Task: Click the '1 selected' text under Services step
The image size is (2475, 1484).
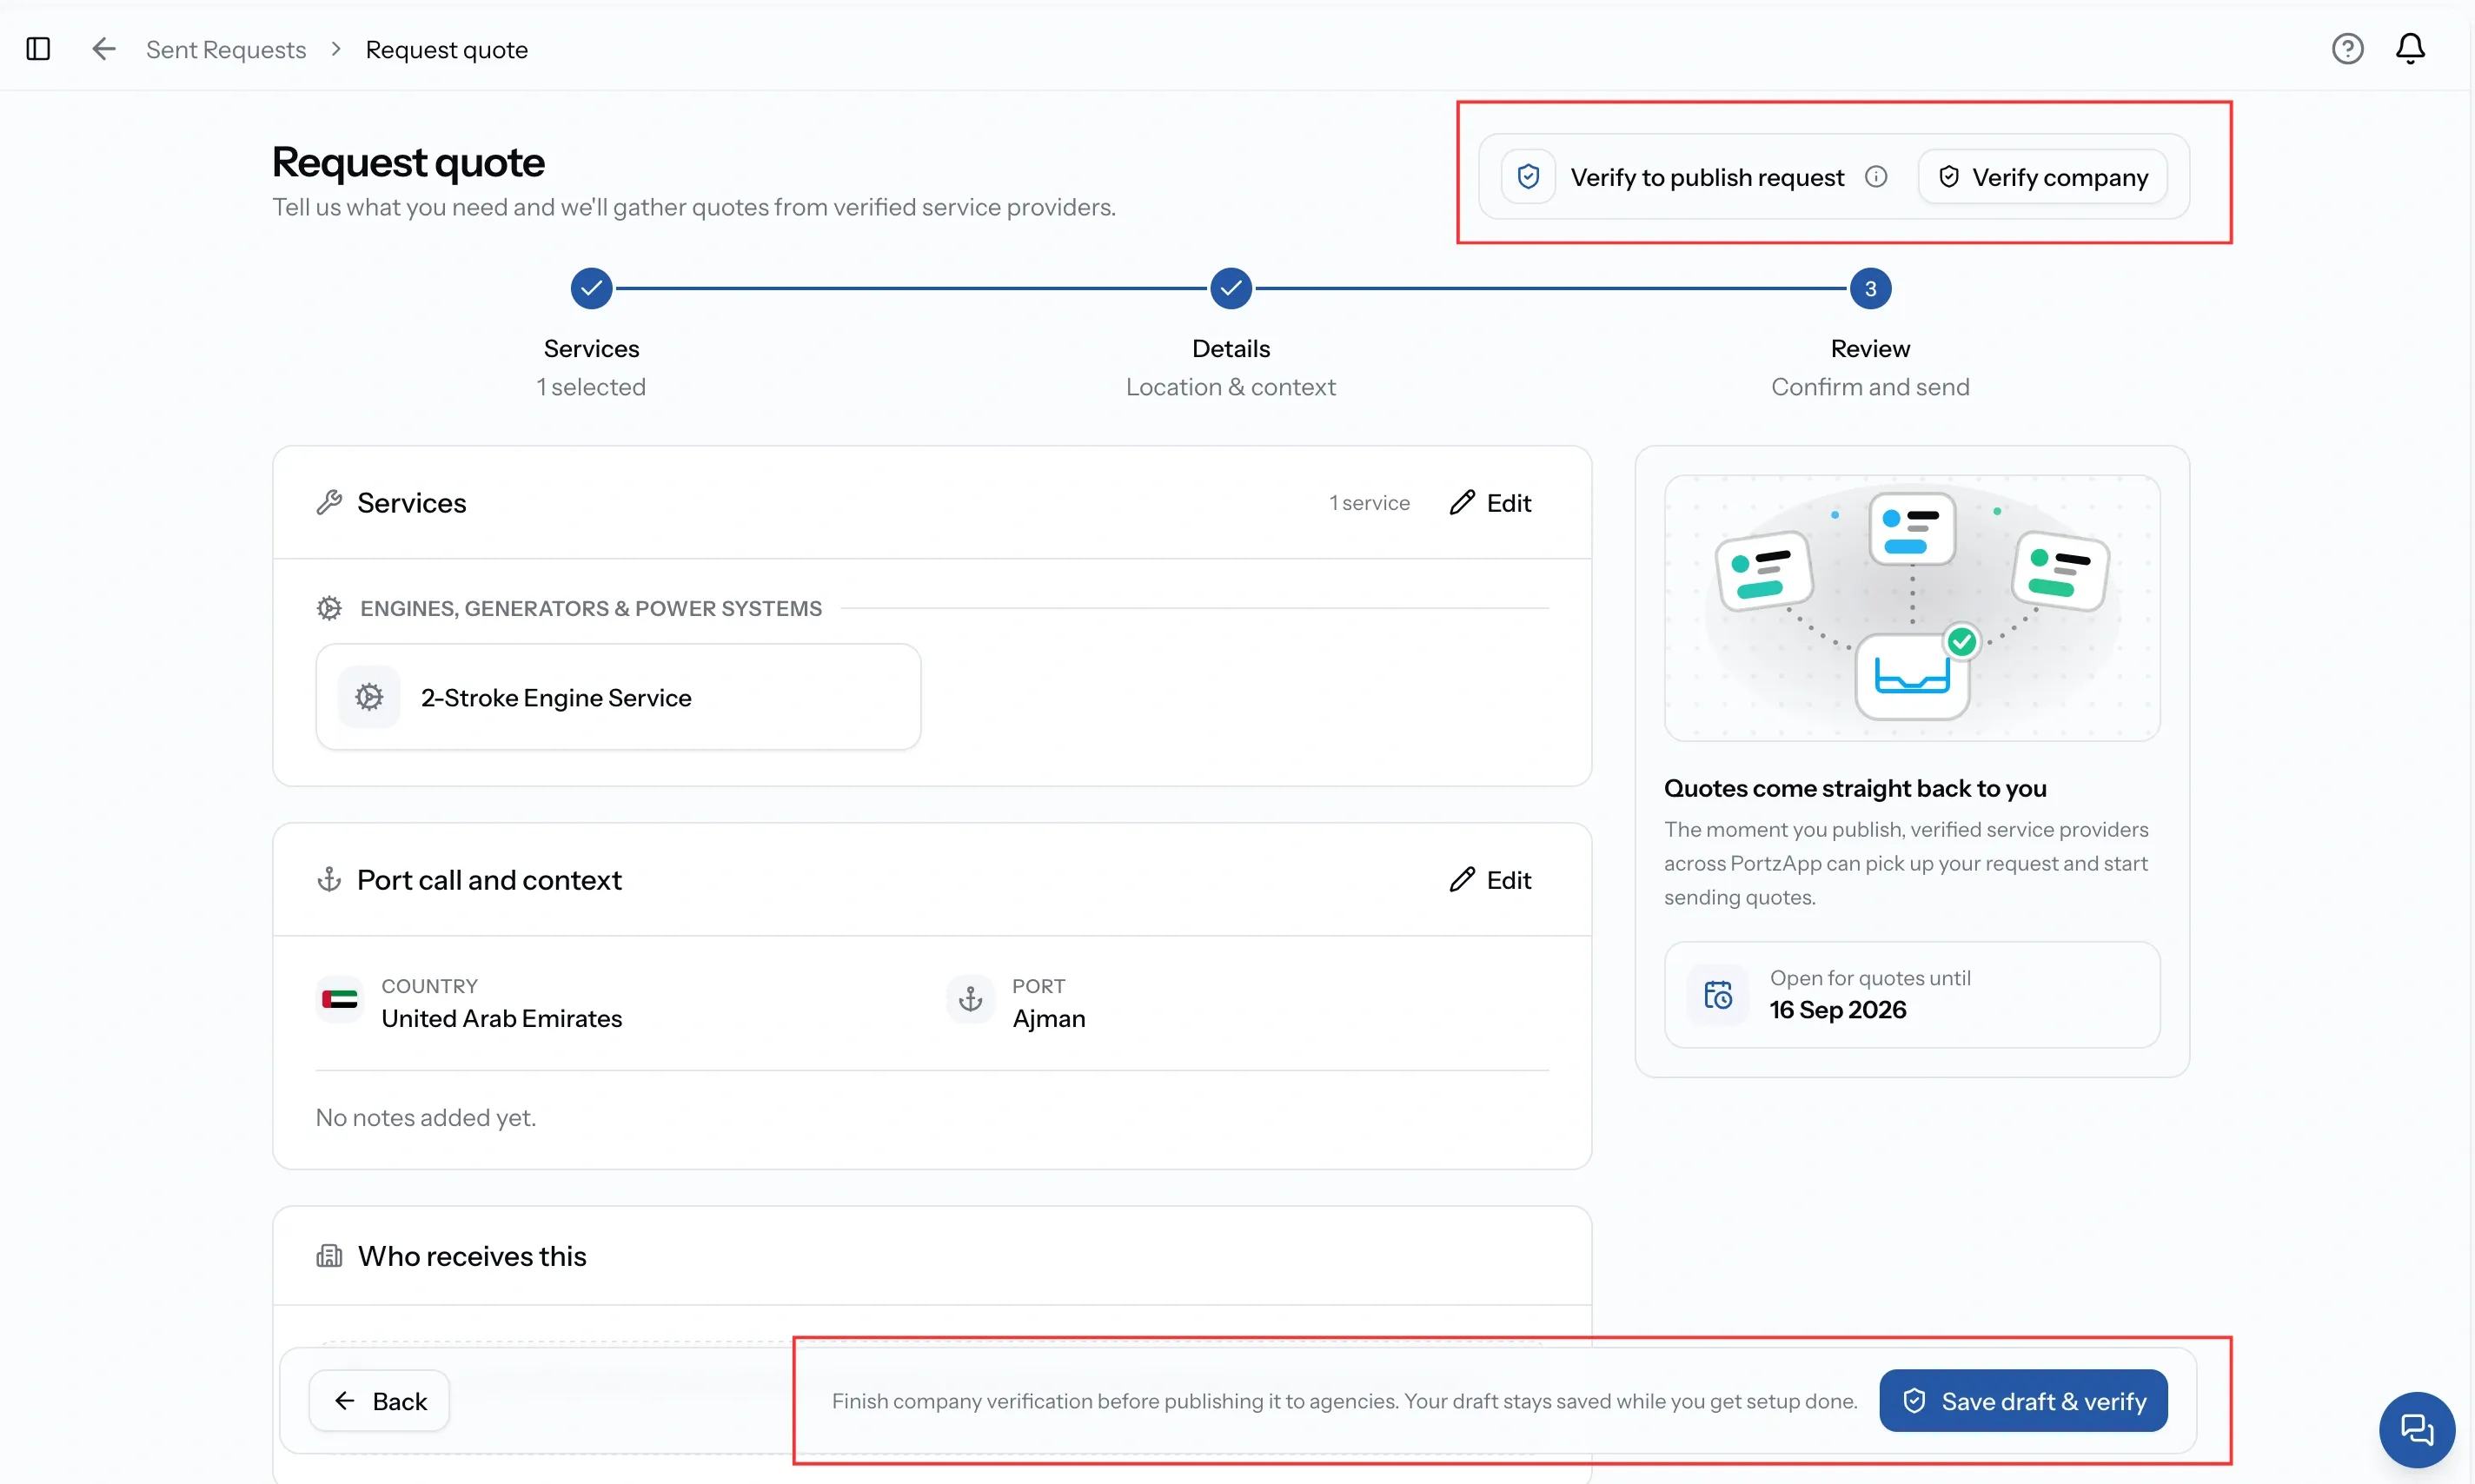Action: (591, 387)
